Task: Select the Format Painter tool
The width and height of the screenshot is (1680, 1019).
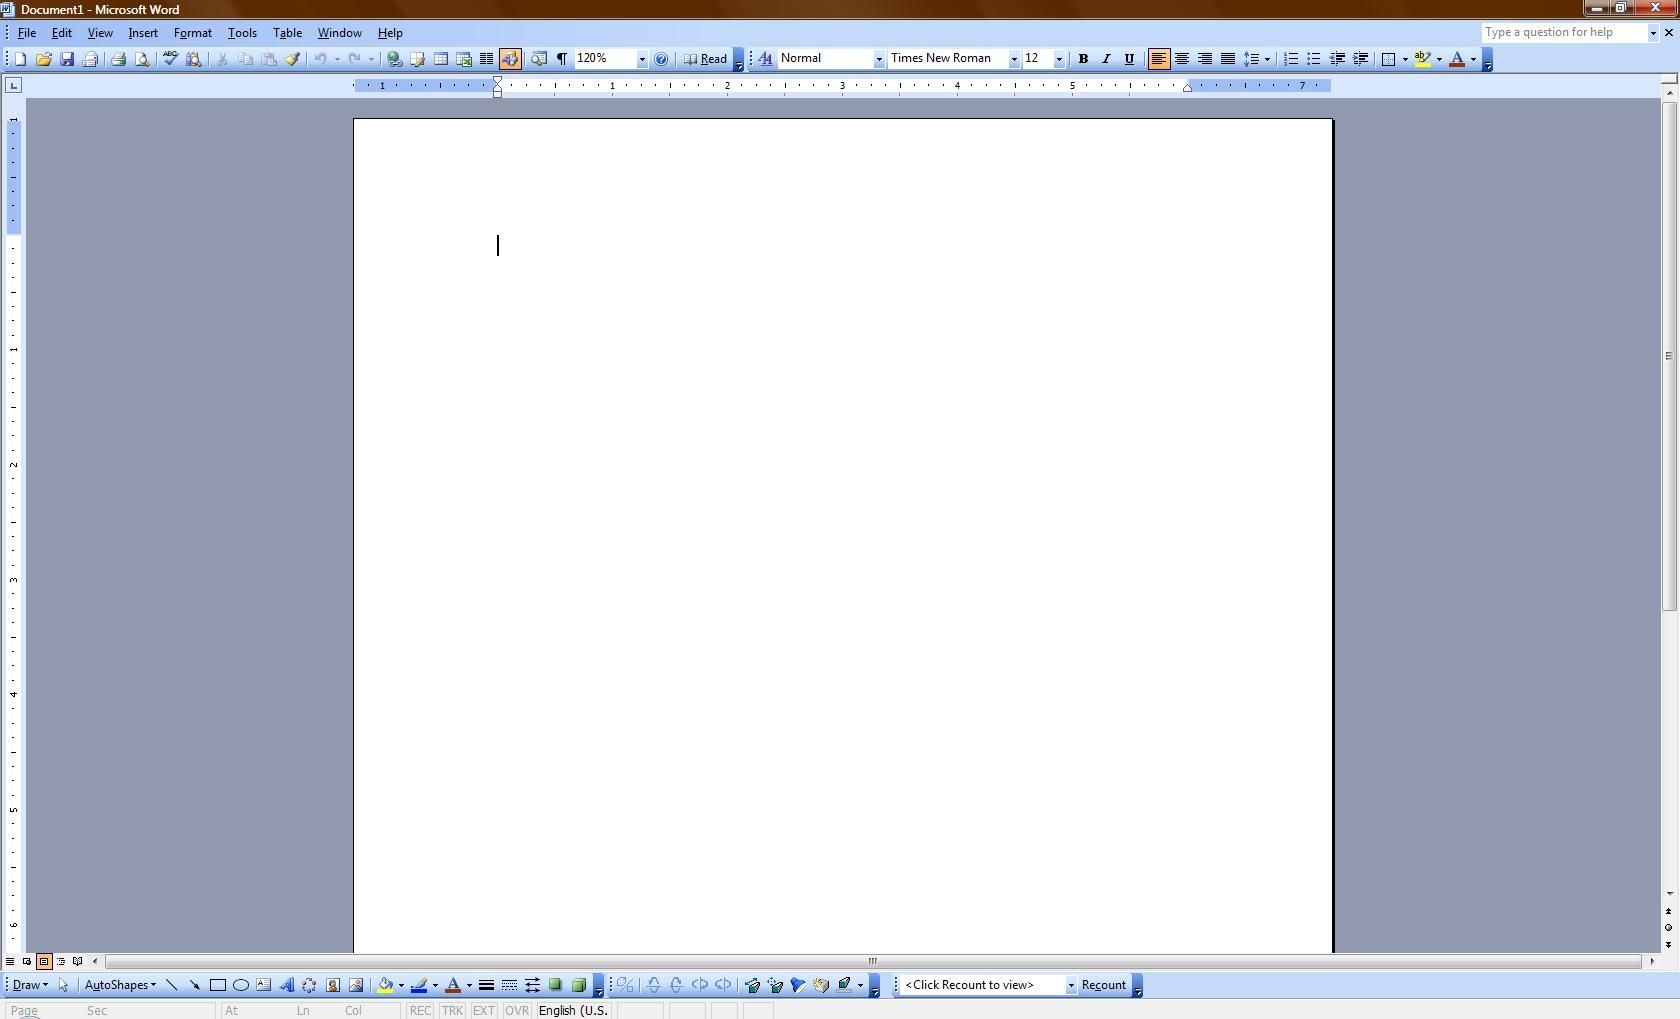Action: point(292,59)
